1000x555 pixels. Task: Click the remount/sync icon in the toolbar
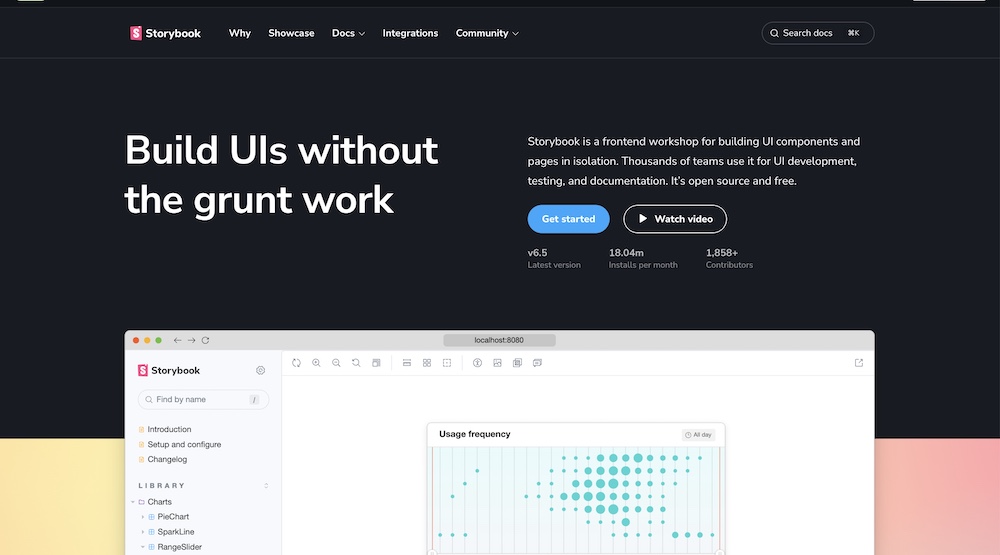point(296,363)
